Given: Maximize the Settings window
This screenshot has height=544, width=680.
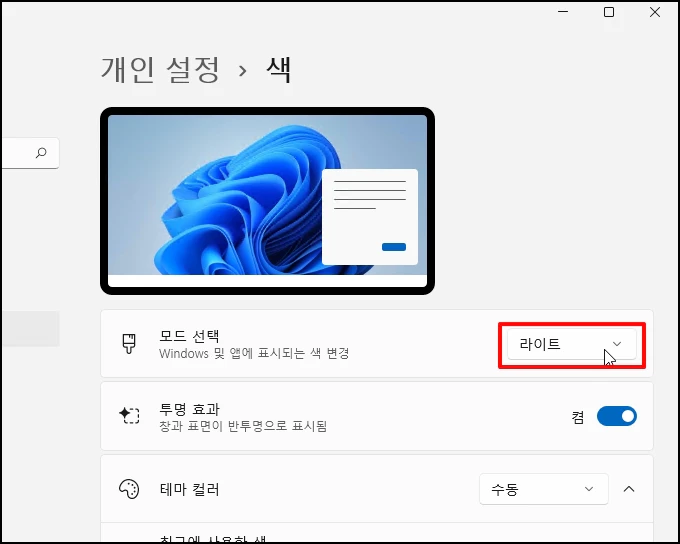Looking at the screenshot, I should (x=609, y=12).
